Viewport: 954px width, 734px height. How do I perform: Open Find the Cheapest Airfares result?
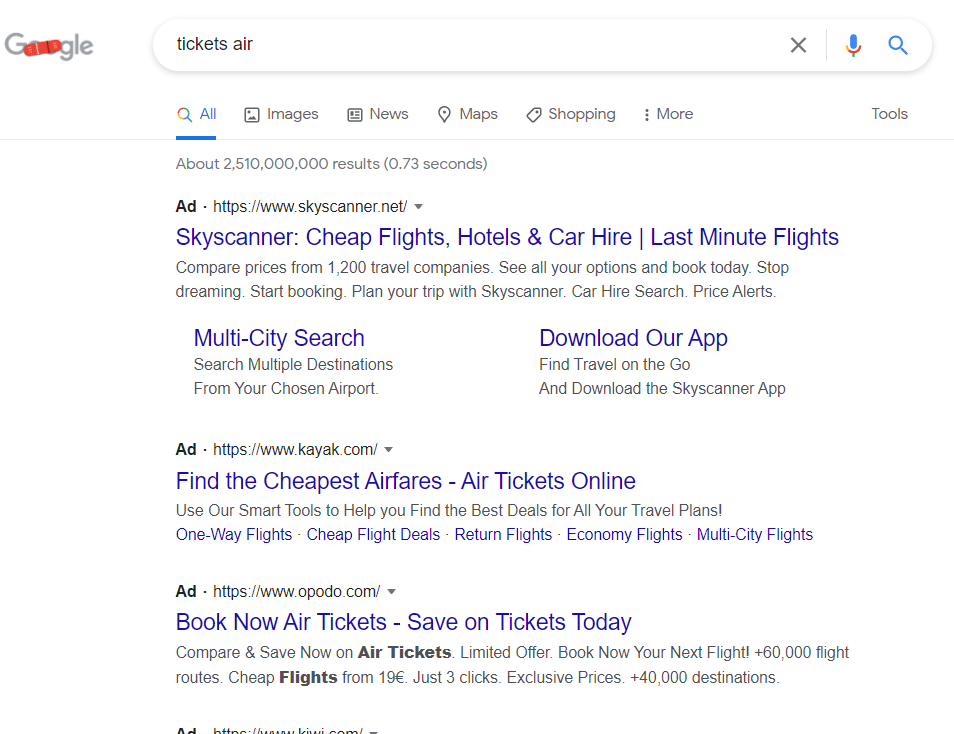coord(405,481)
